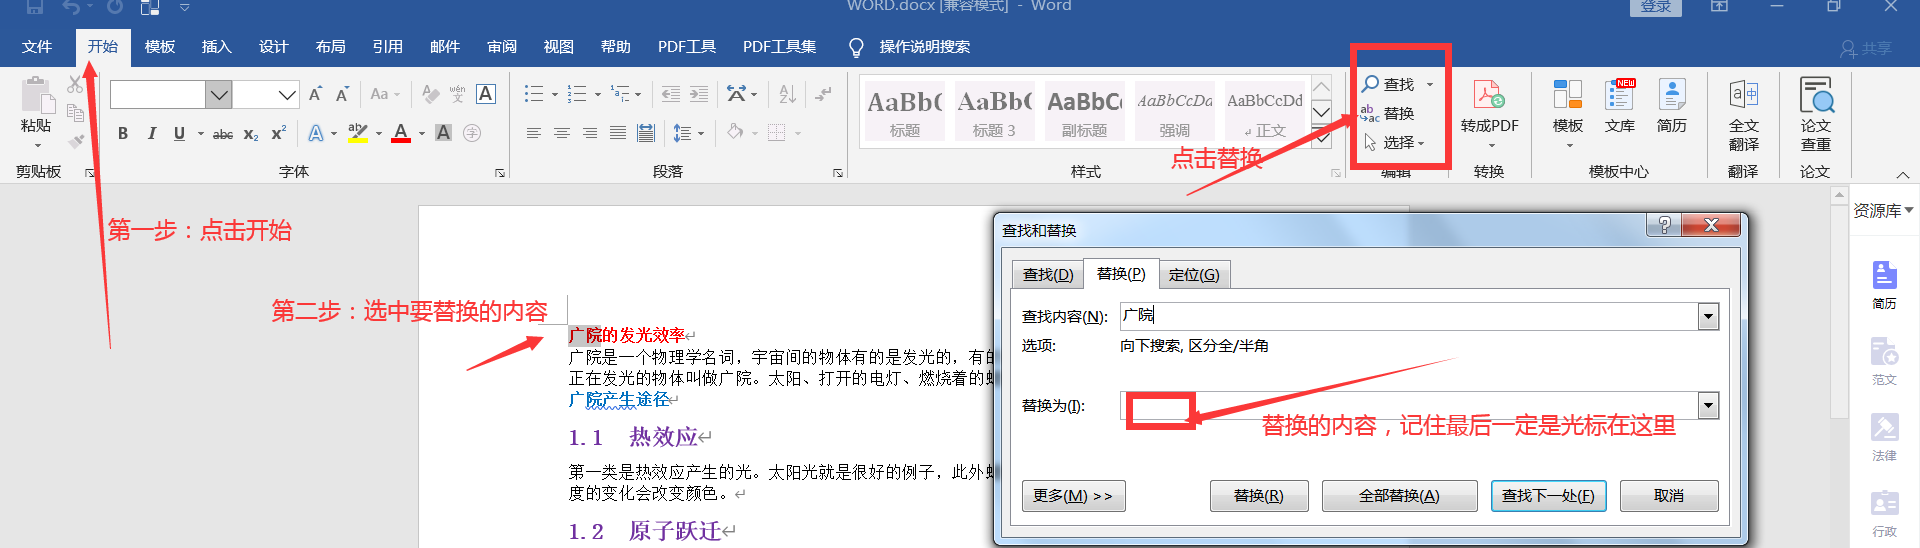Viewport: 1920px width, 548px height.
Task: Open the font size dropdown
Action: coord(287,95)
